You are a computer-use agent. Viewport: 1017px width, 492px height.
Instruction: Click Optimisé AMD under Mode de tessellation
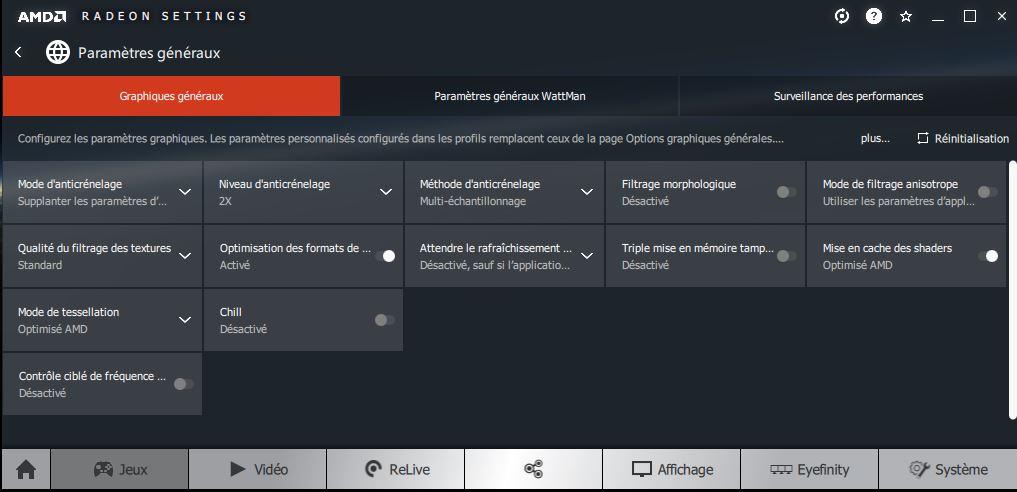click(x=53, y=329)
